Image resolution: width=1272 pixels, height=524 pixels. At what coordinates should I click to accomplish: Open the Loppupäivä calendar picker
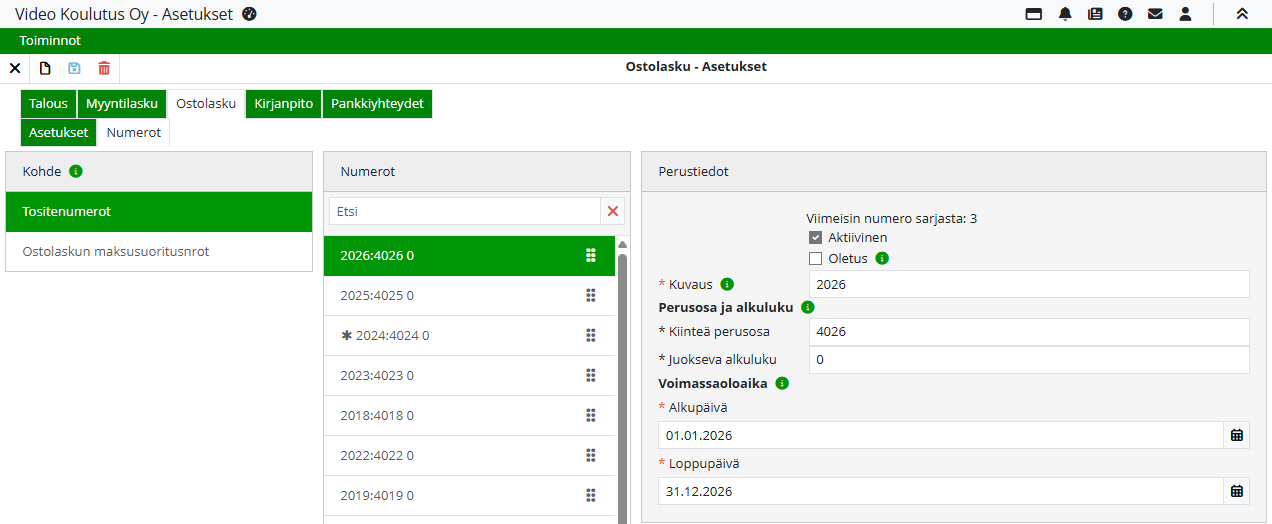pos(1236,491)
